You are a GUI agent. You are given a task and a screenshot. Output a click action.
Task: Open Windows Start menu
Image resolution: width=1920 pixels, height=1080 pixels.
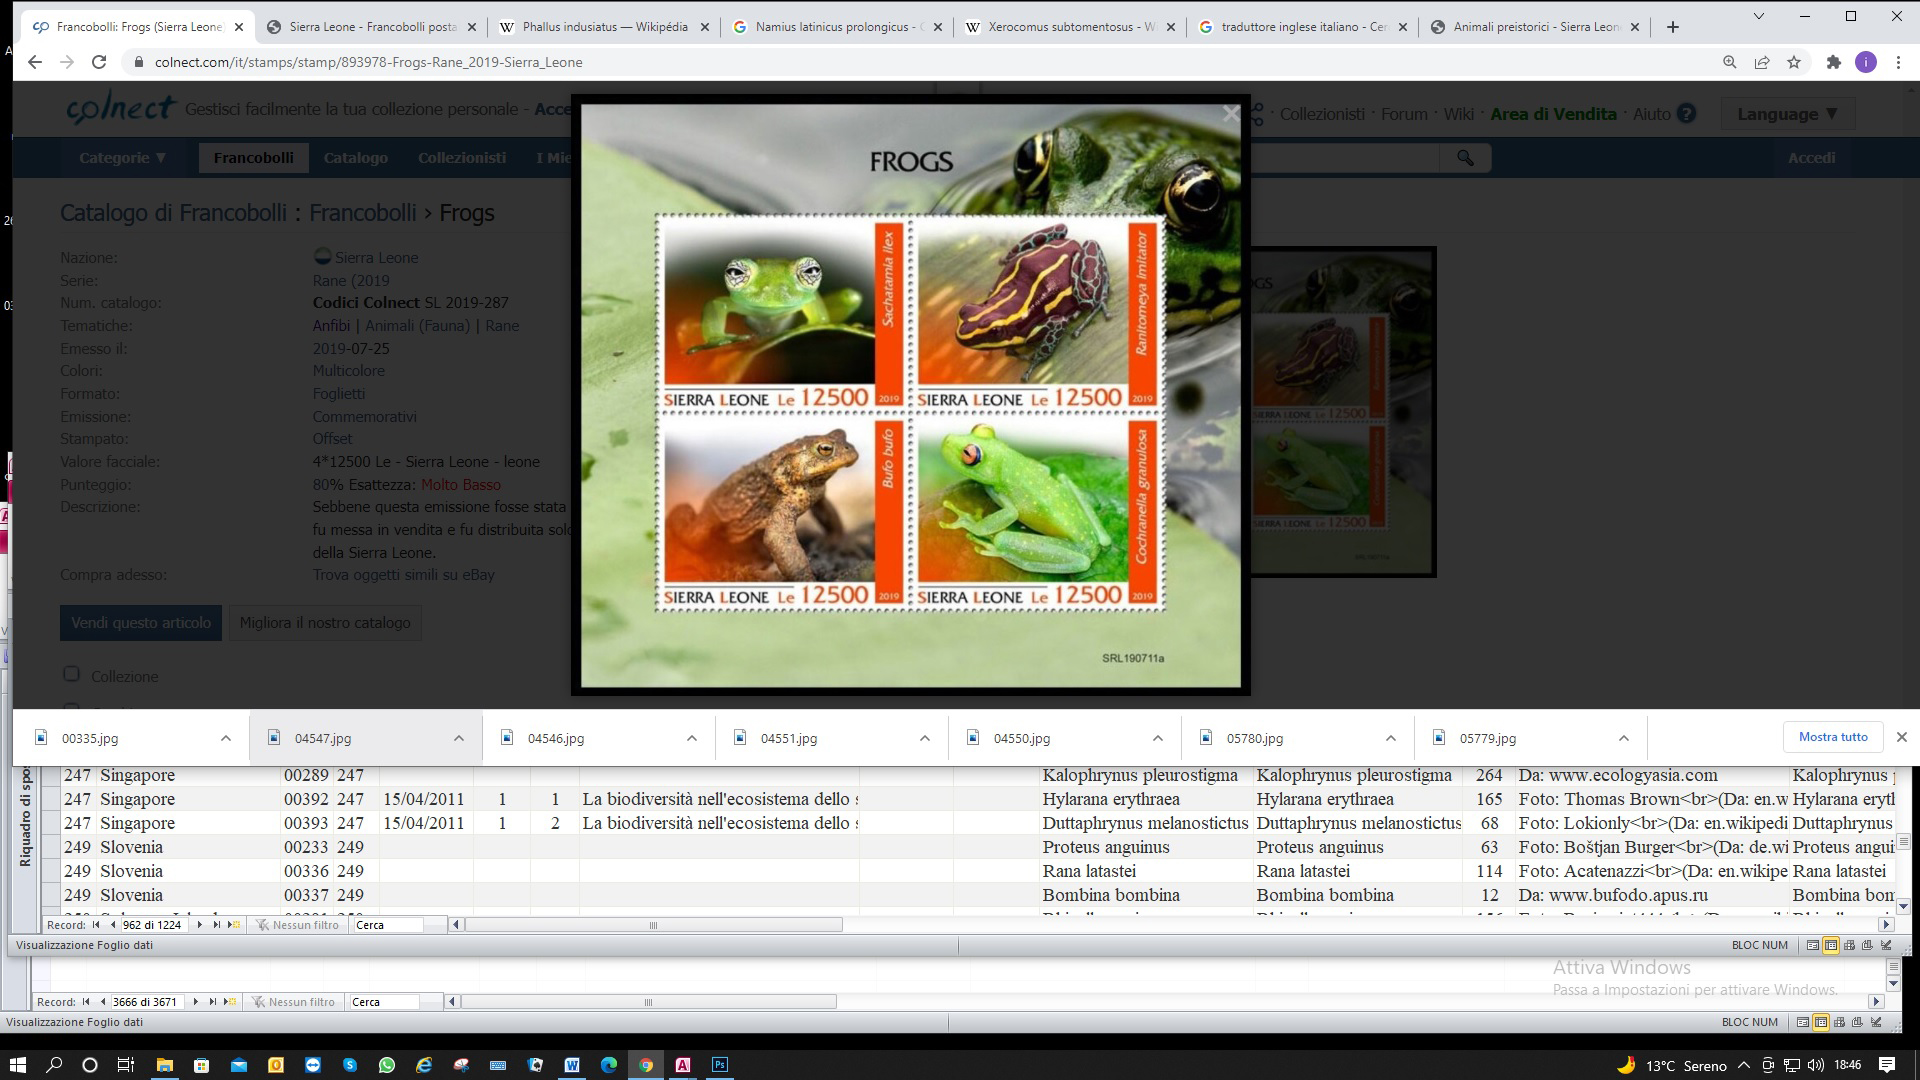pyautogui.click(x=18, y=1065)
